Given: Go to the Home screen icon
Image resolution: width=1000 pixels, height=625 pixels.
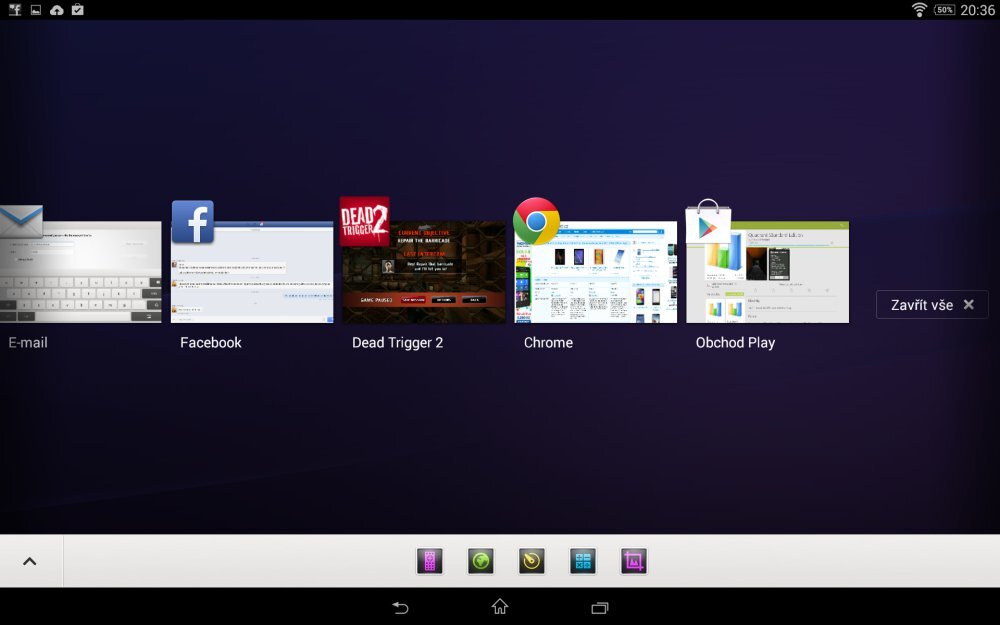Looking at the screenshot, I should 499,607.
